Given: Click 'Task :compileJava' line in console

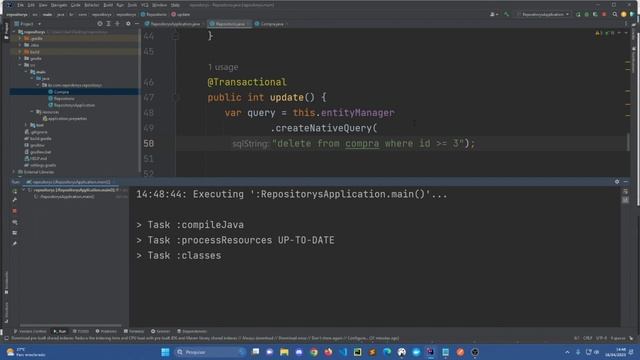Looking at the screenshot, I should point(190,225).
